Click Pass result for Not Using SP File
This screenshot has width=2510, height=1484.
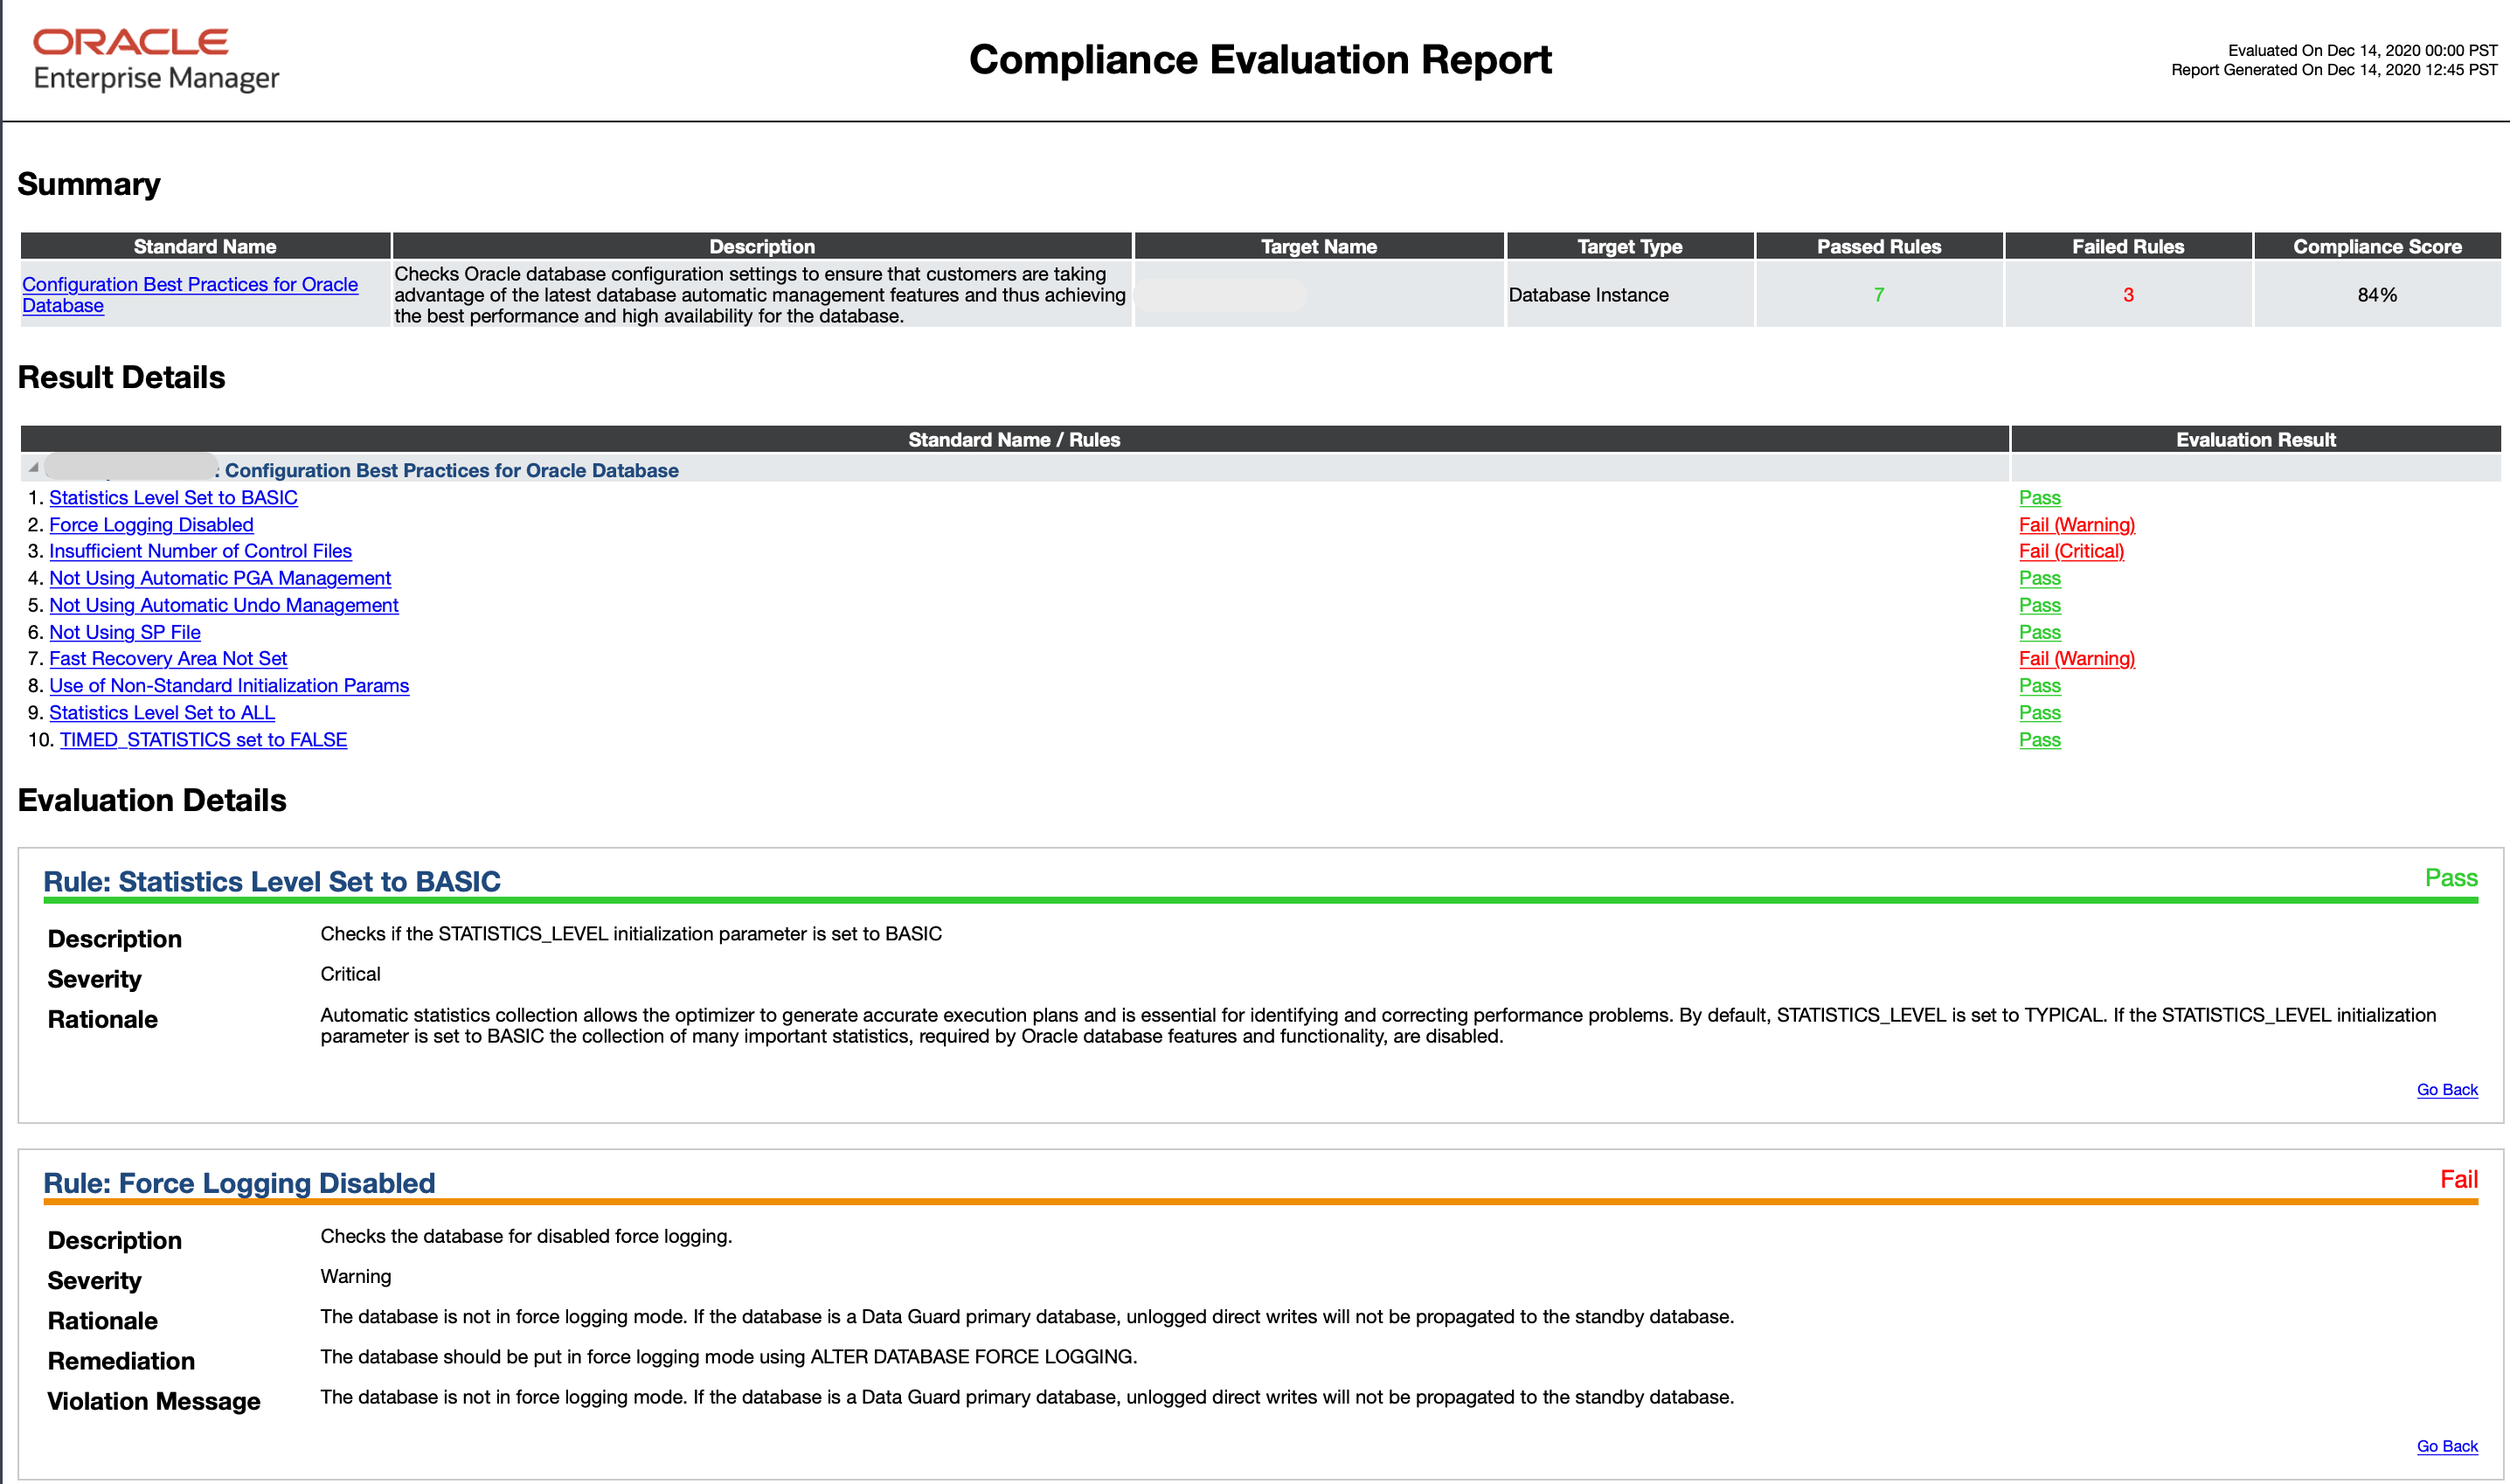pyautogui.click(x=2039, y=632)
